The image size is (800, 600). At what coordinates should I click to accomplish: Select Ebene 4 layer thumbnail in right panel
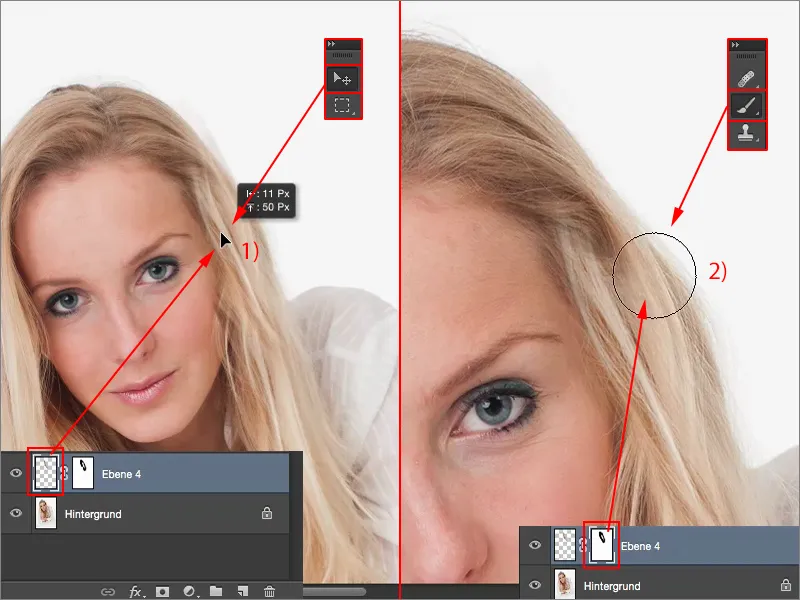point(564,545)
